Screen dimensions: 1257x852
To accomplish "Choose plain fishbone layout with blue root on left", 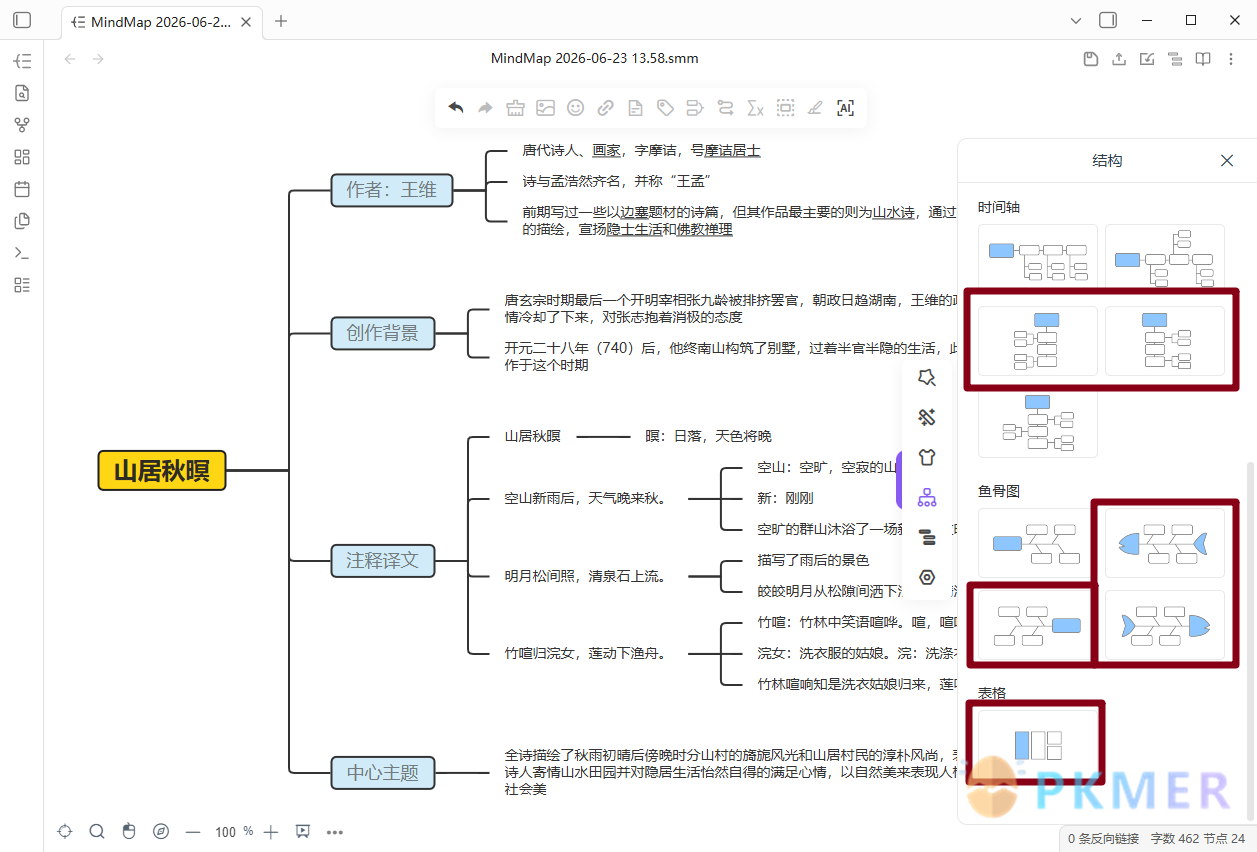I will click(x=1037, y=543).
